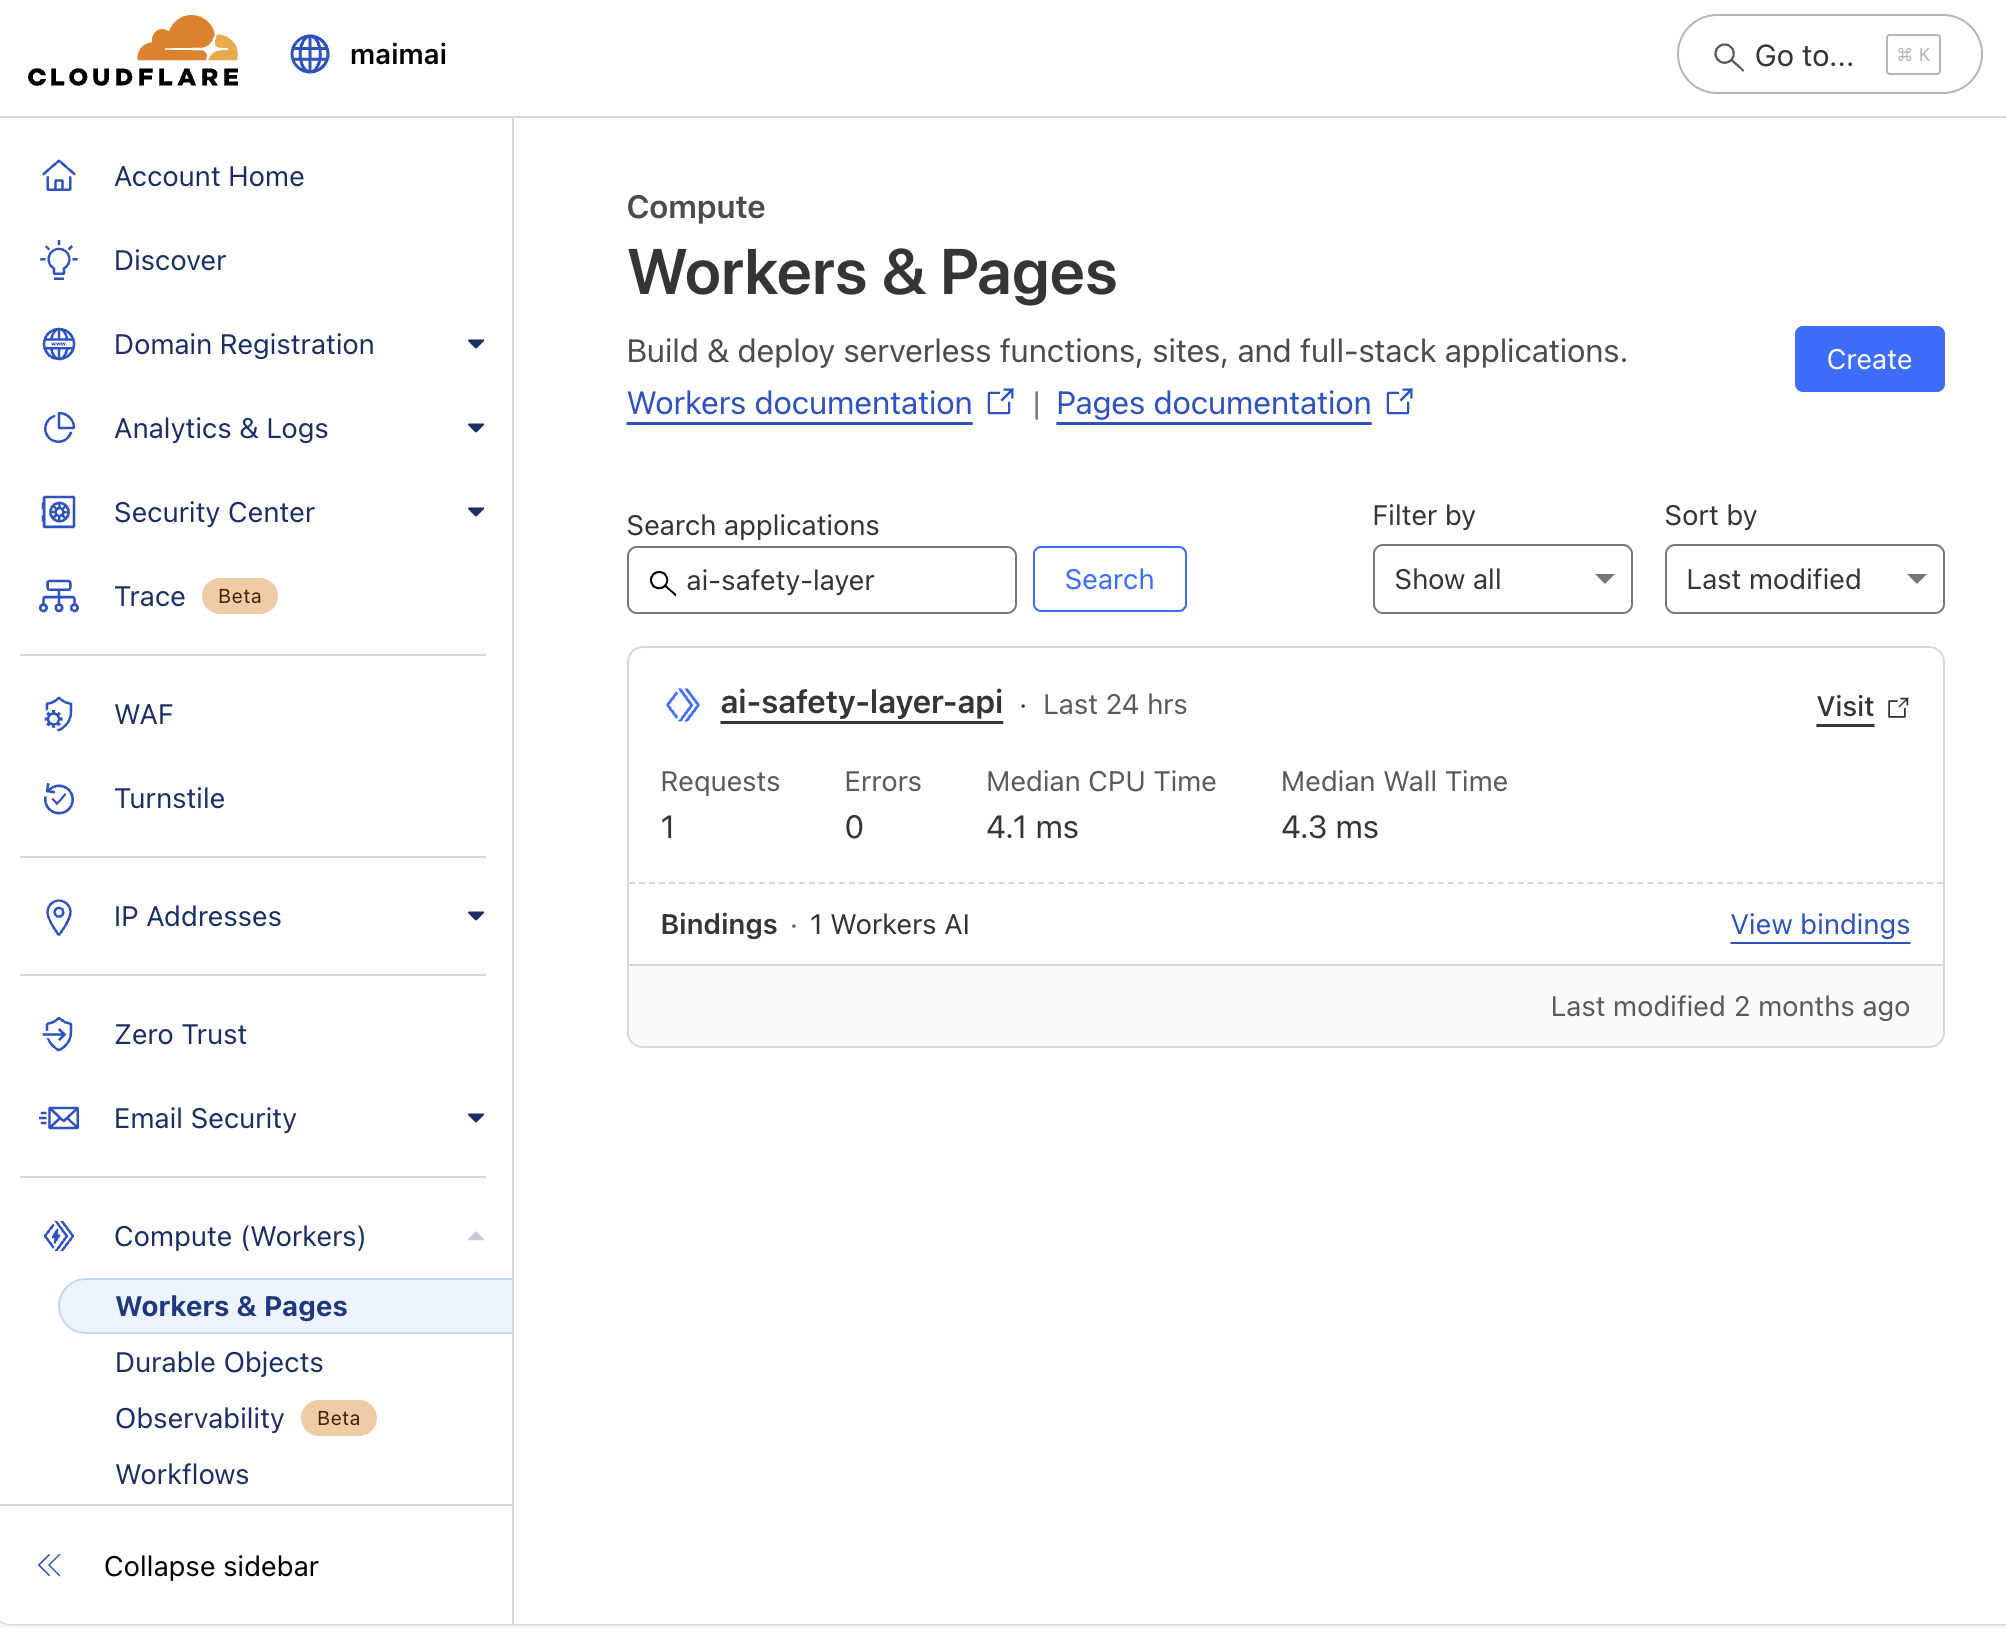Click the magnifier icon in search applications
This screenshot has height=1628, width=2006.
click(662, 582)
